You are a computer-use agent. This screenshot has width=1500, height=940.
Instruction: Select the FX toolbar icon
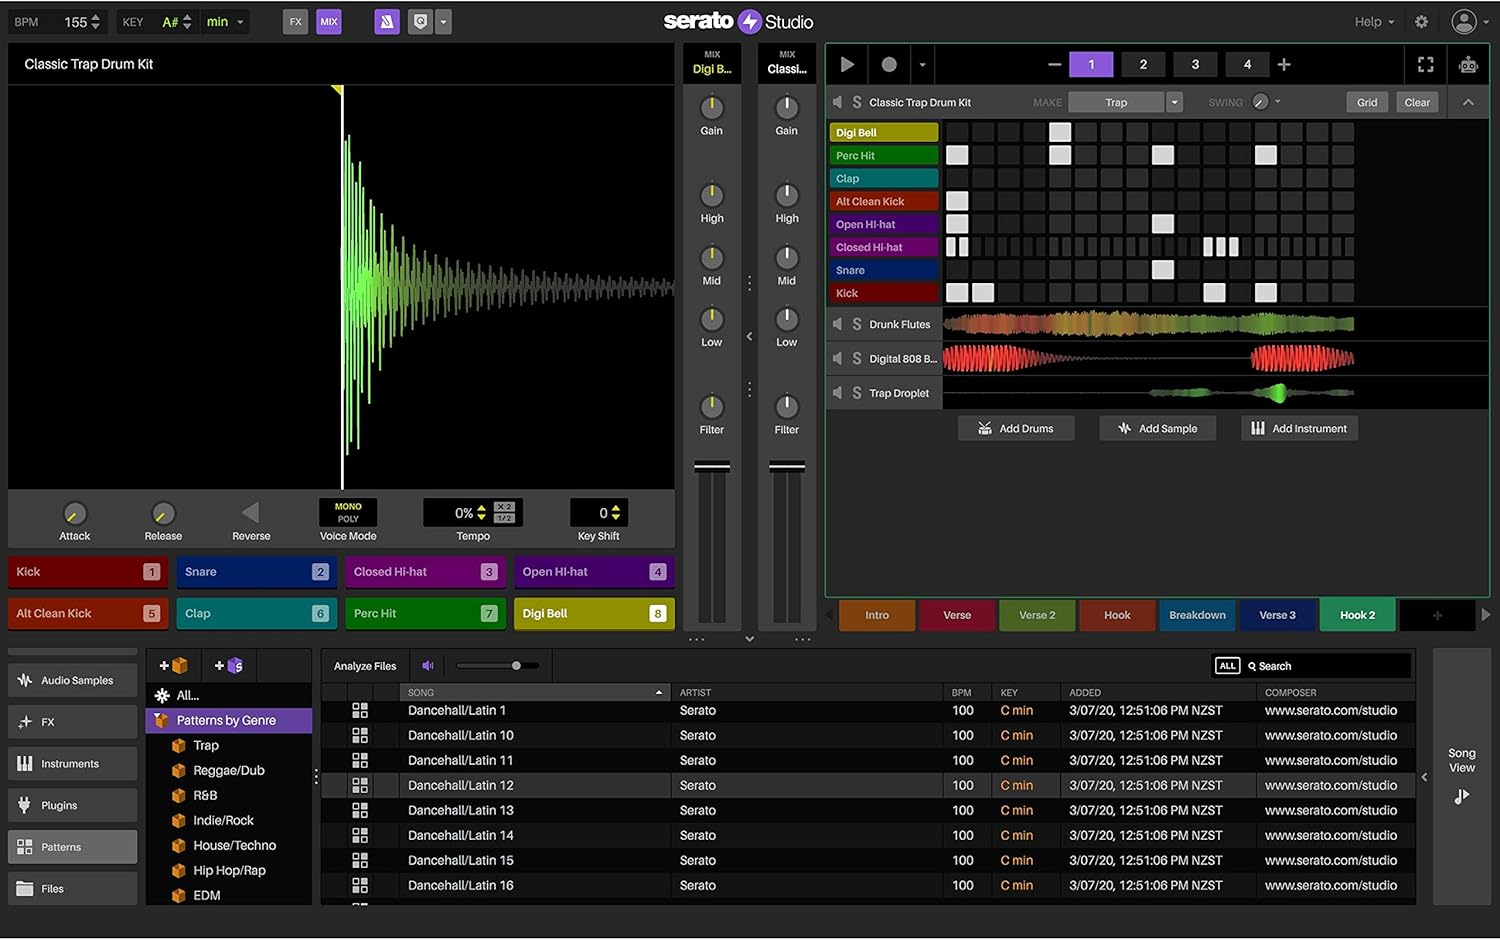point(295,21)
